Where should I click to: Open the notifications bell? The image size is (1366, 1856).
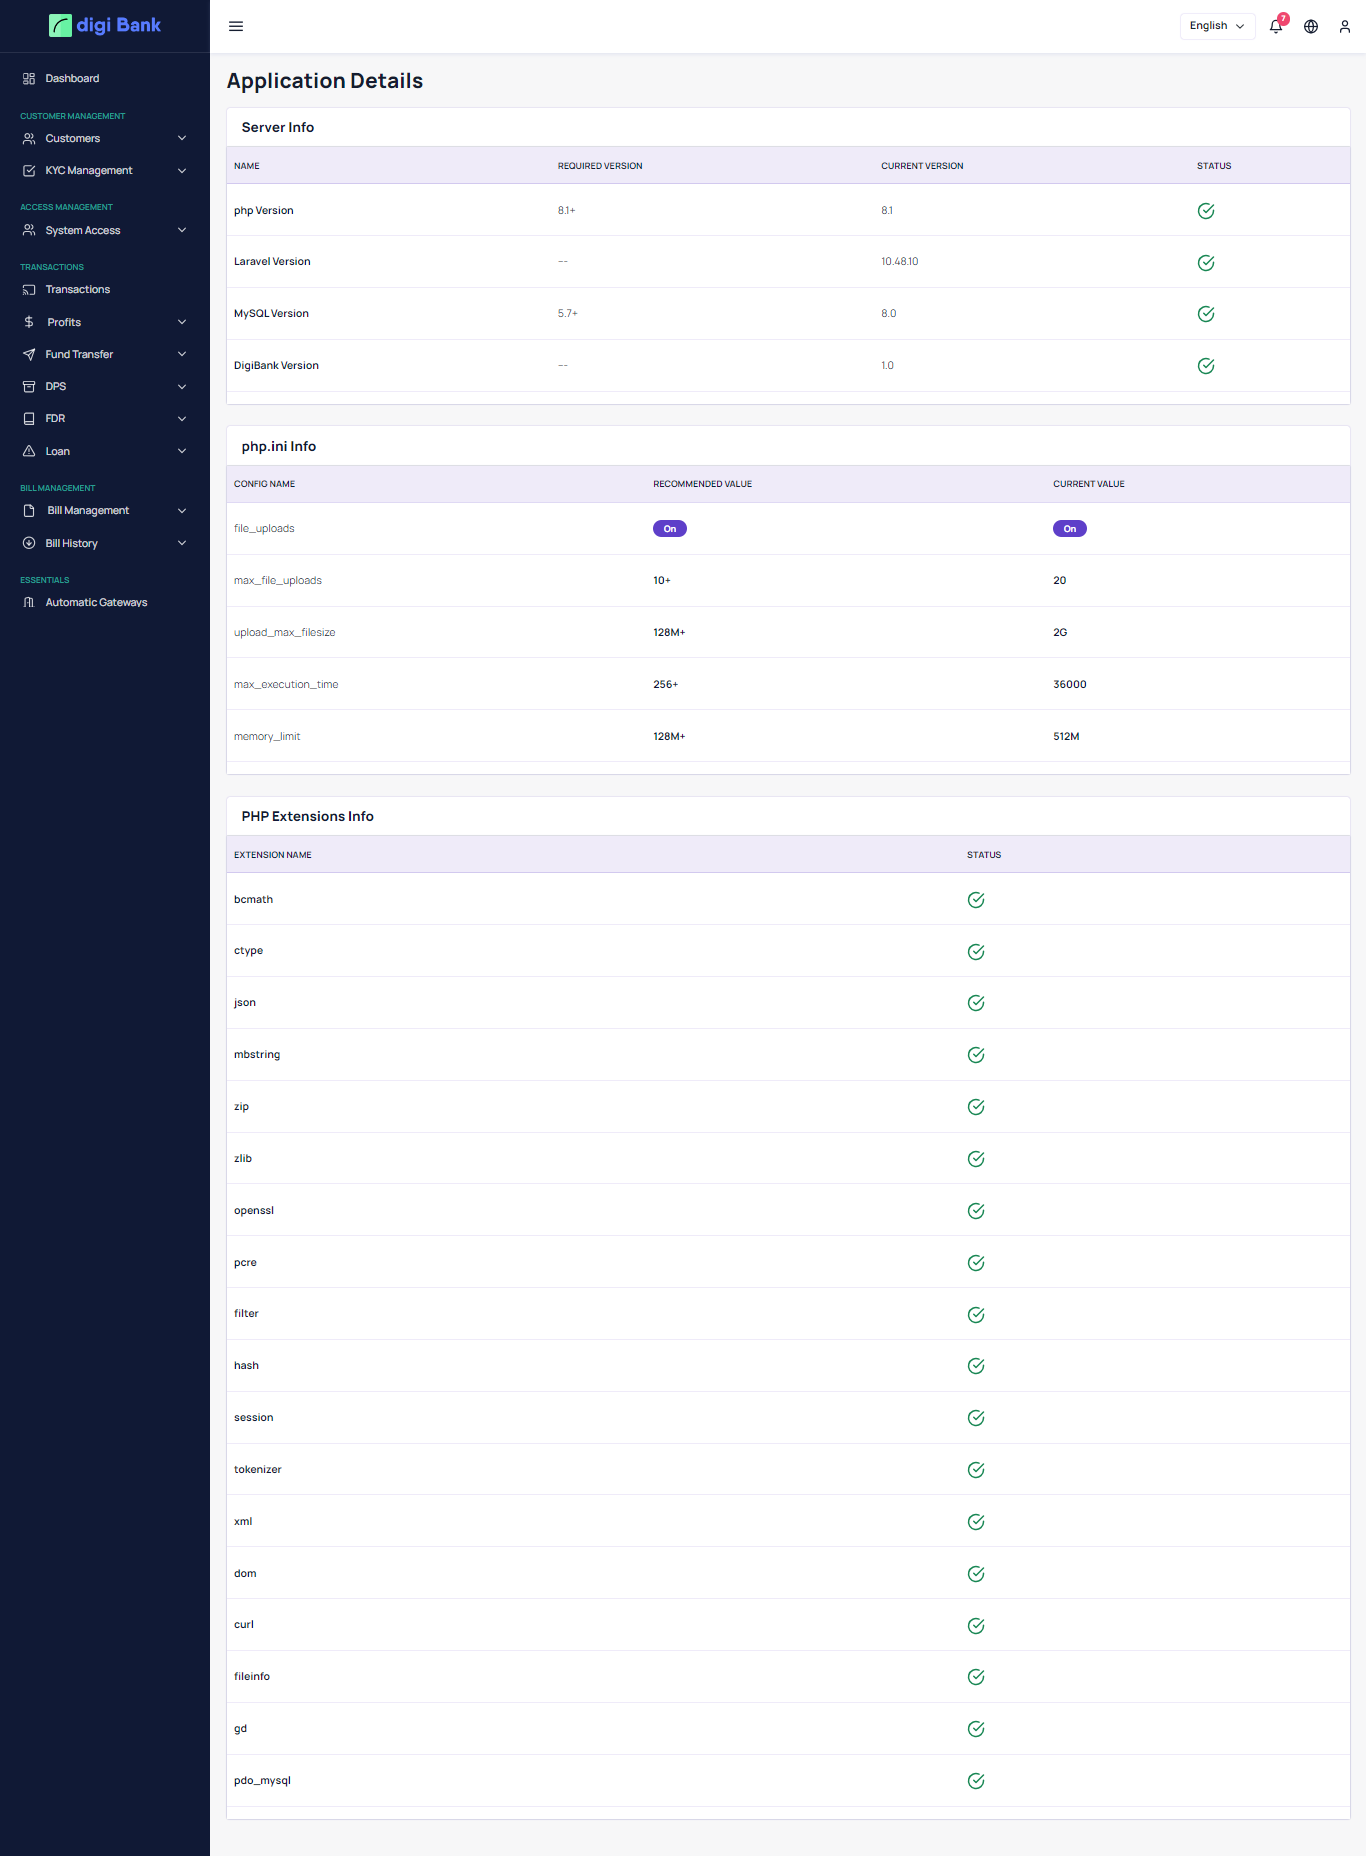coord(1276,26)
